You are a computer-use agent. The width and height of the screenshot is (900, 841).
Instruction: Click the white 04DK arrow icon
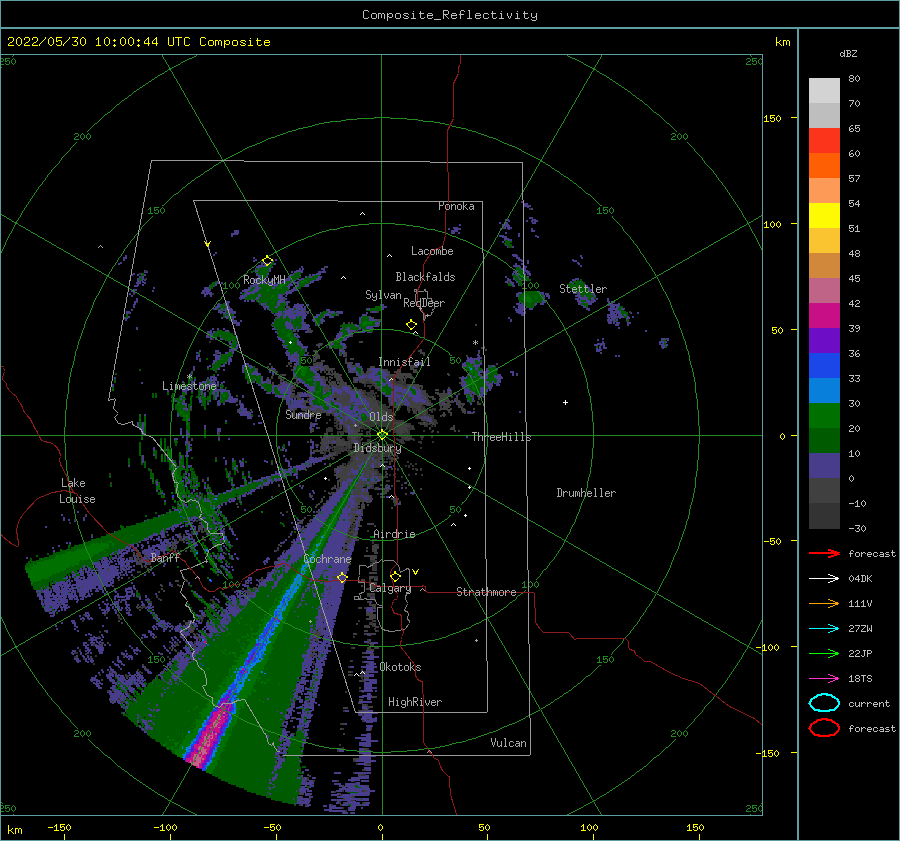(824, 578)
